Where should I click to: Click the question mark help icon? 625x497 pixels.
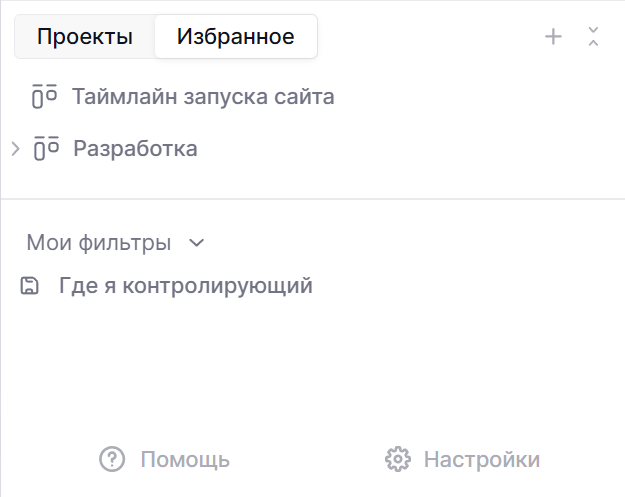coord(112,460)
